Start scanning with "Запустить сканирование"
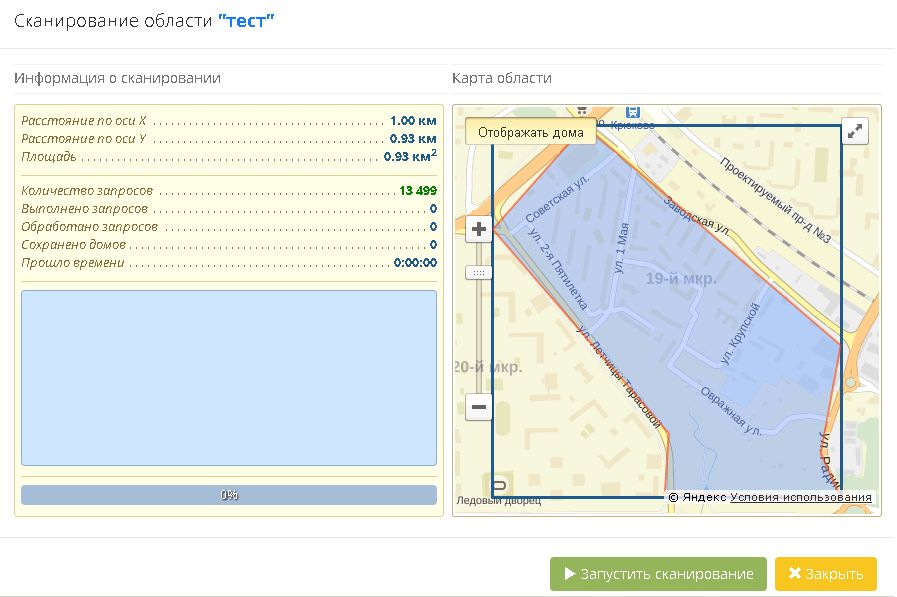Screen dimensions: 897x597 (658, 574)
